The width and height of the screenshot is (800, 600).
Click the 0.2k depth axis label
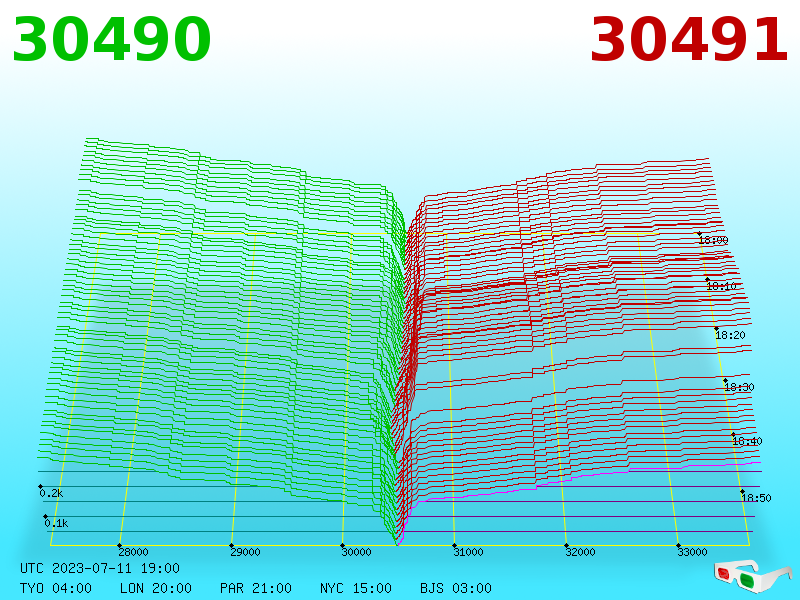click(x=51, y=493)
